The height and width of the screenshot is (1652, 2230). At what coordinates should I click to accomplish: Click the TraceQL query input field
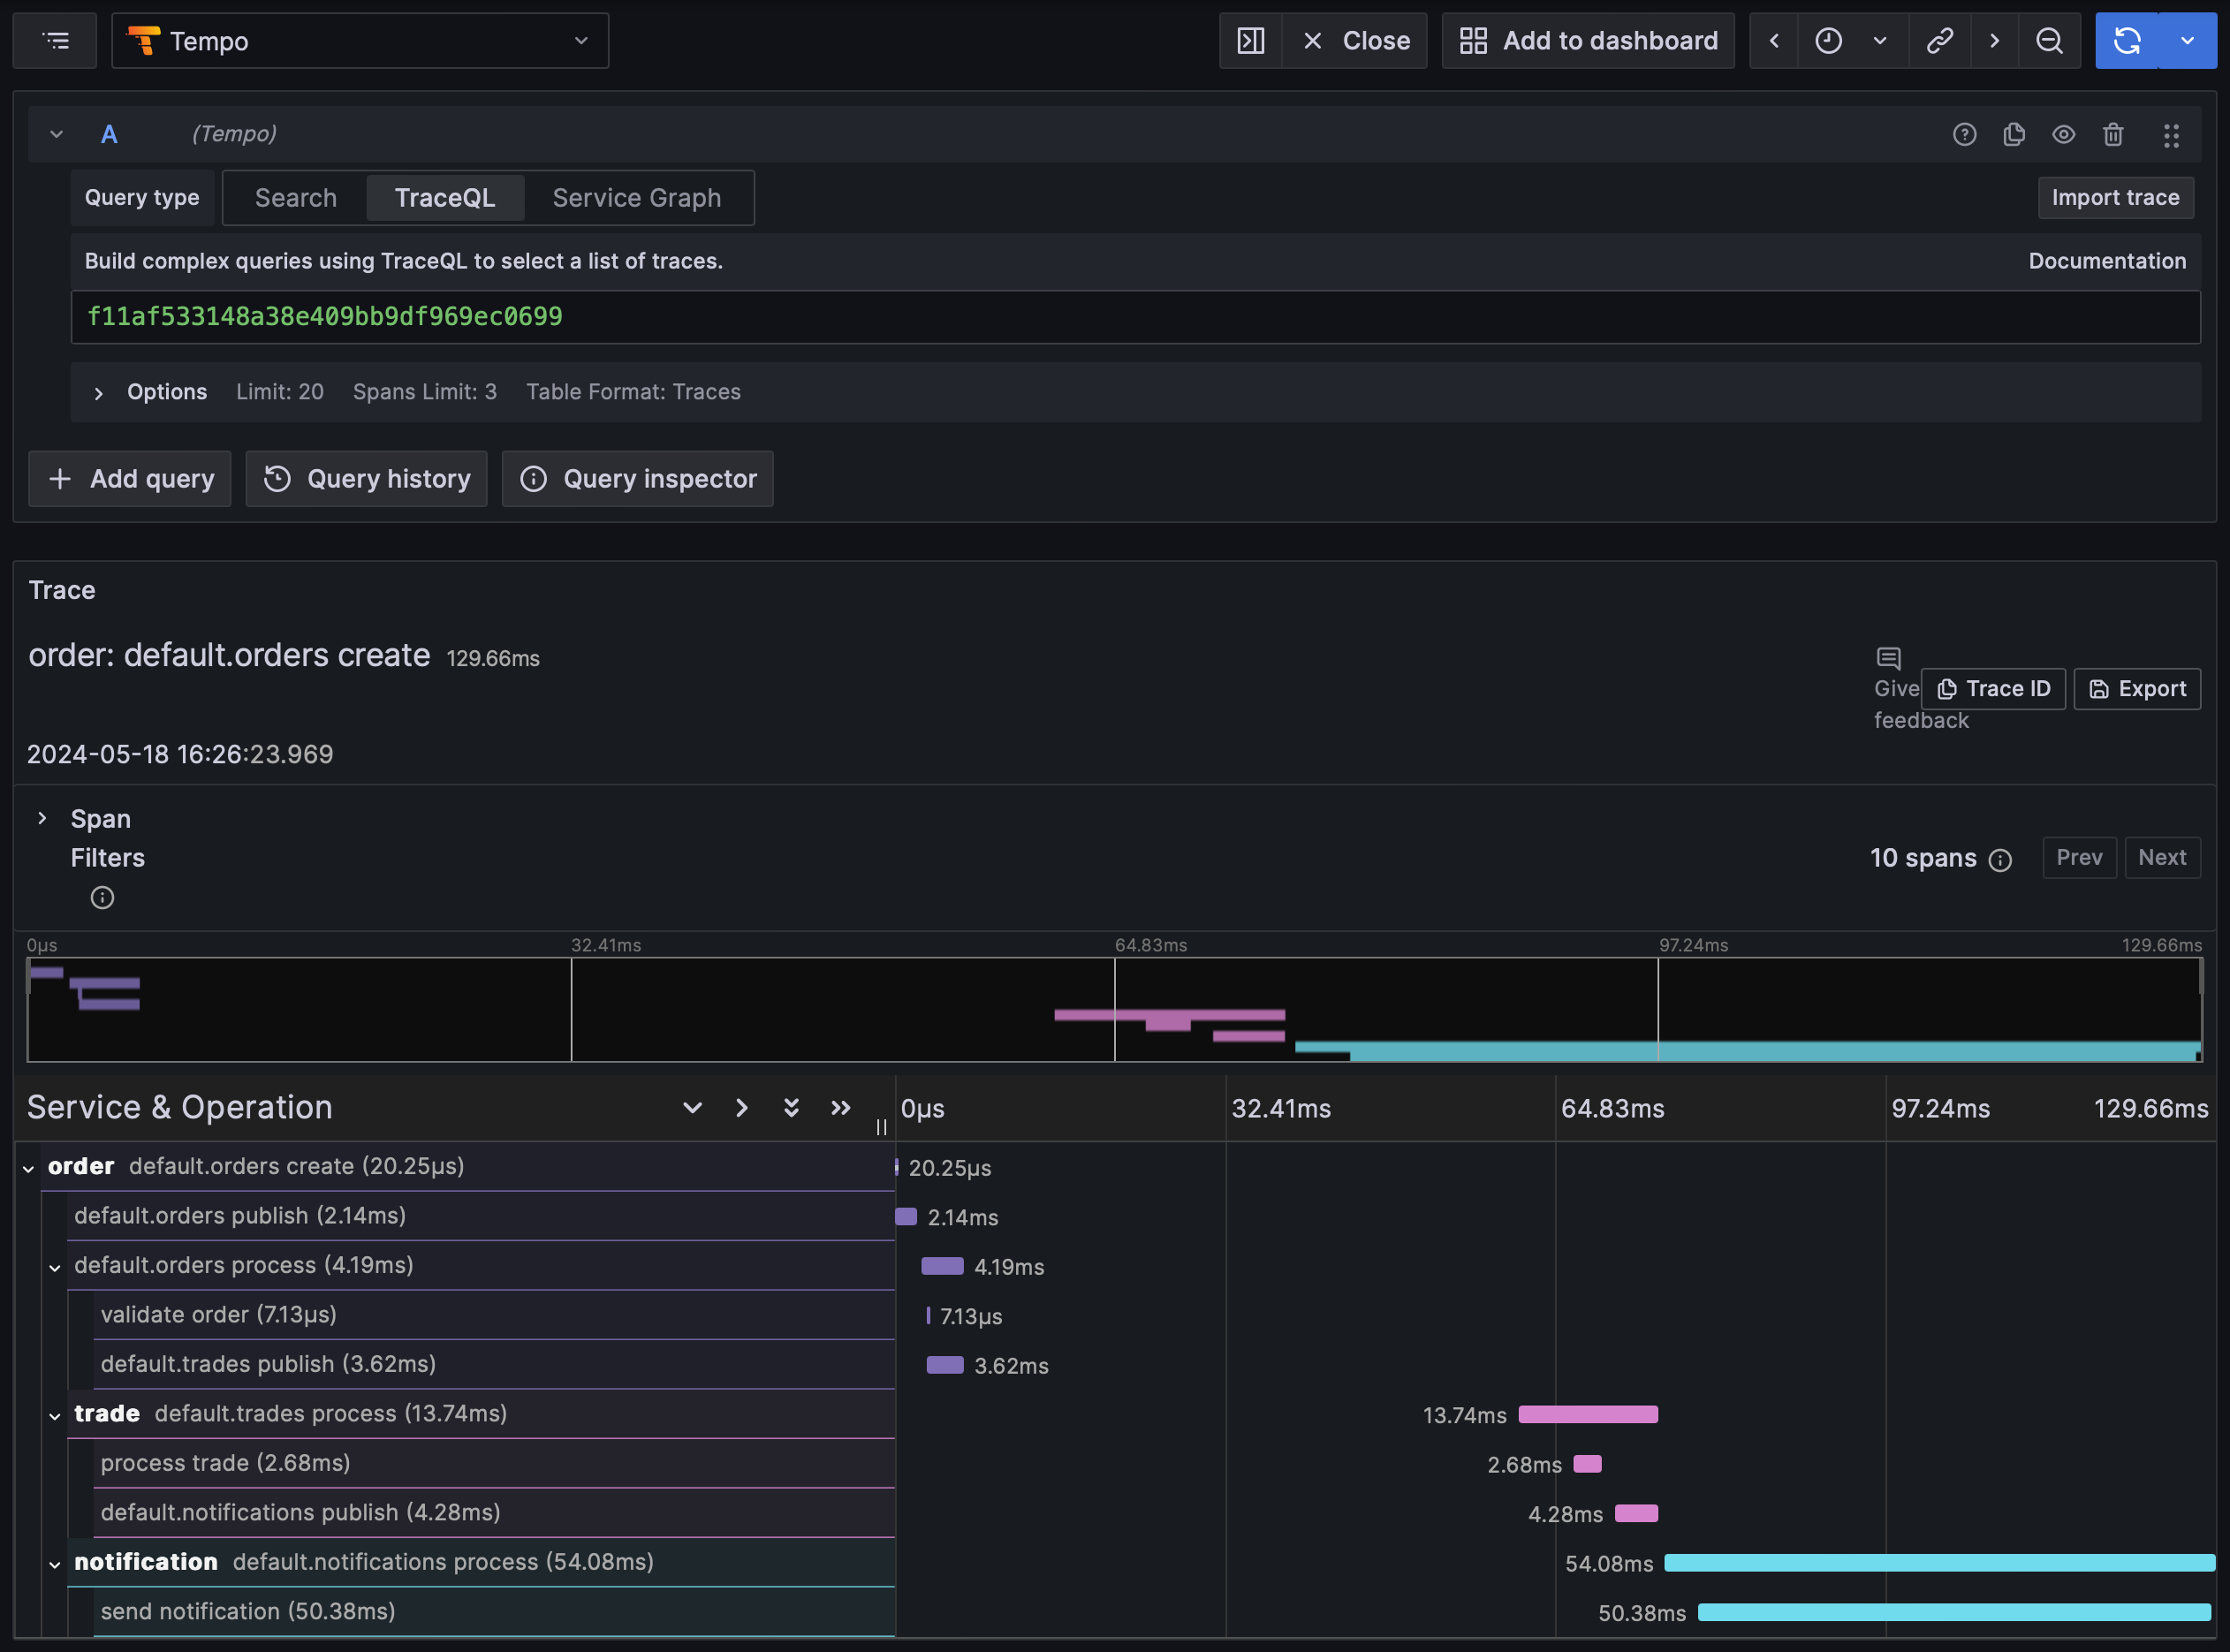[1134, 317]
